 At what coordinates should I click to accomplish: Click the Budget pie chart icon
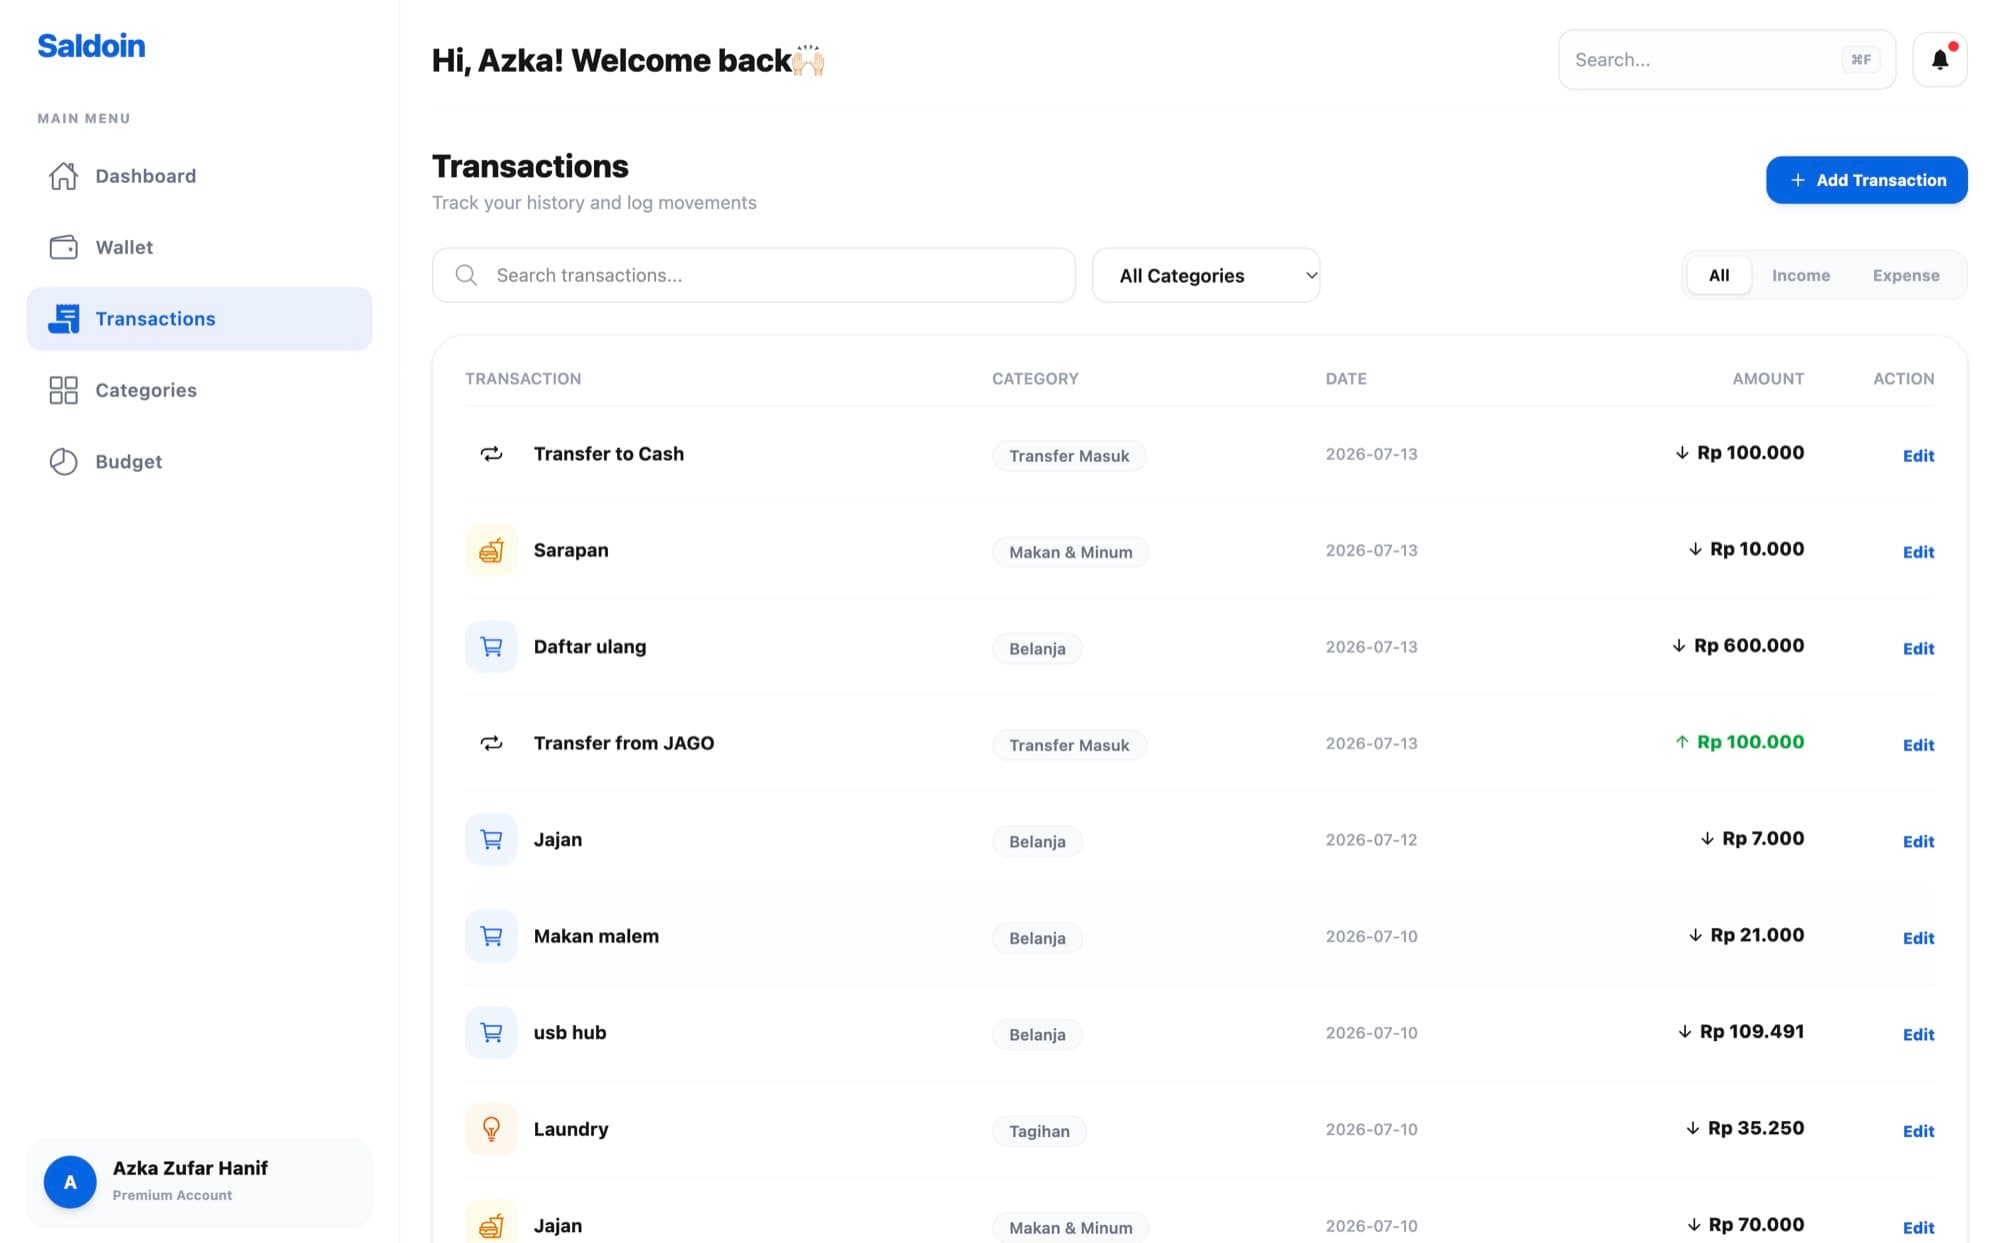[x=63, y=461]
